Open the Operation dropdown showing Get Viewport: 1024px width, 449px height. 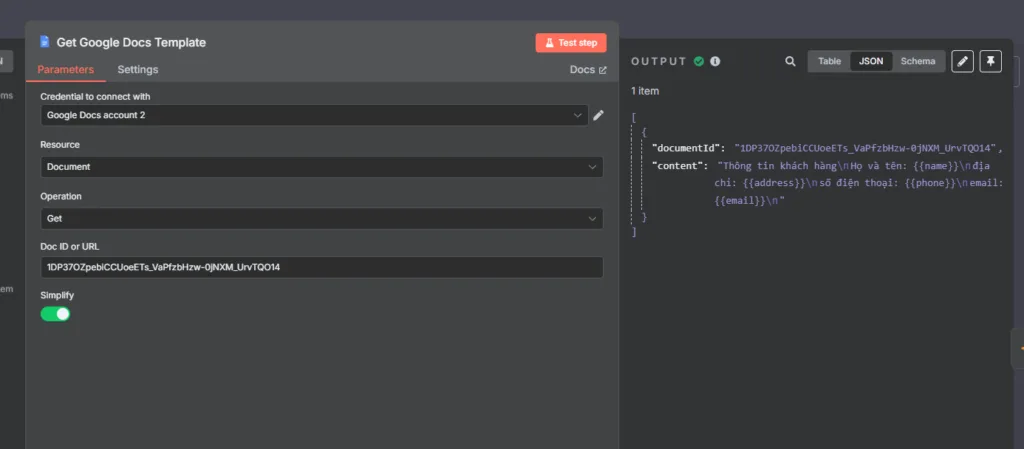coord(321,218)
